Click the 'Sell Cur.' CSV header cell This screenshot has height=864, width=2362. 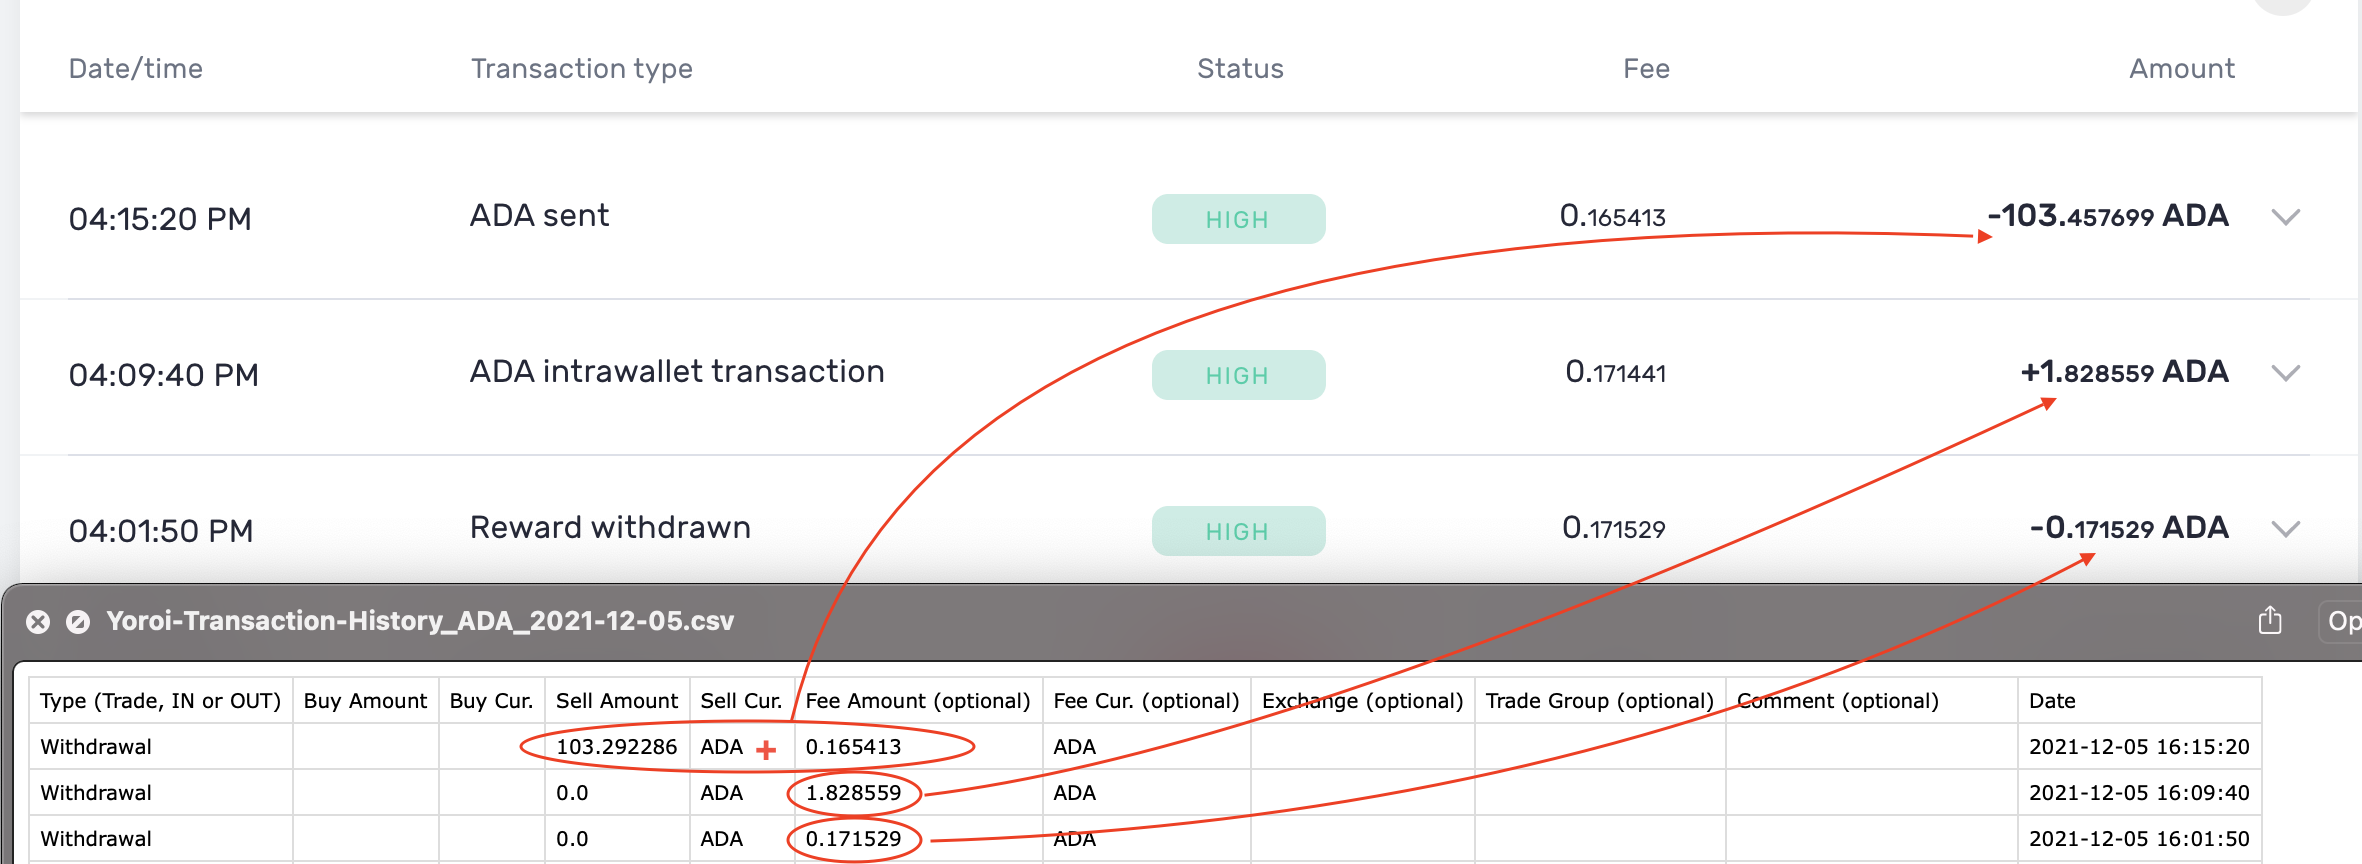pyautogui.click(x=741, y=701)
